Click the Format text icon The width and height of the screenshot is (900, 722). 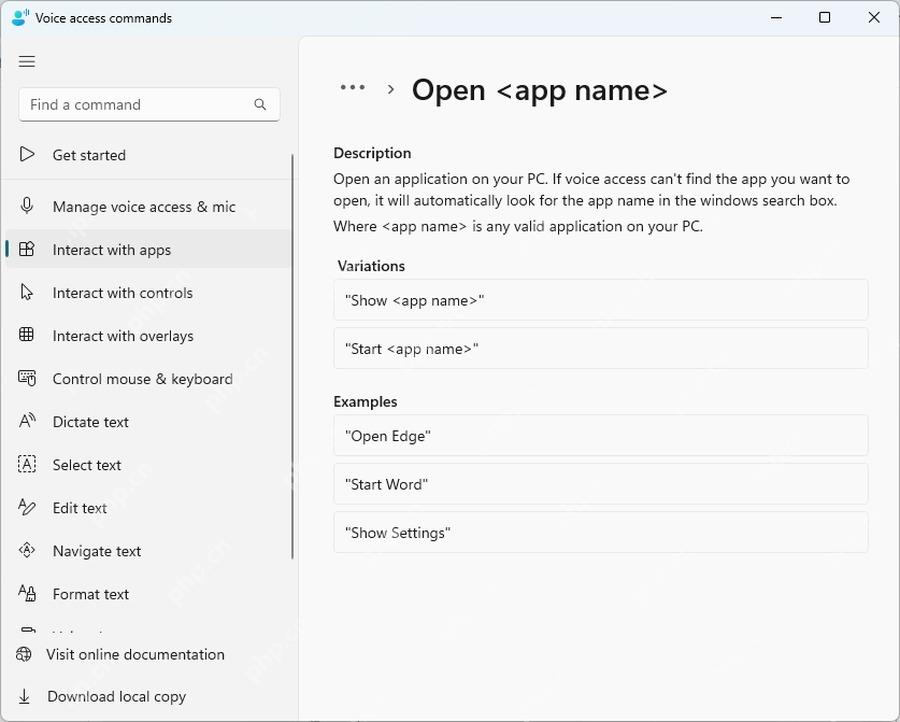tap(27, 593)
